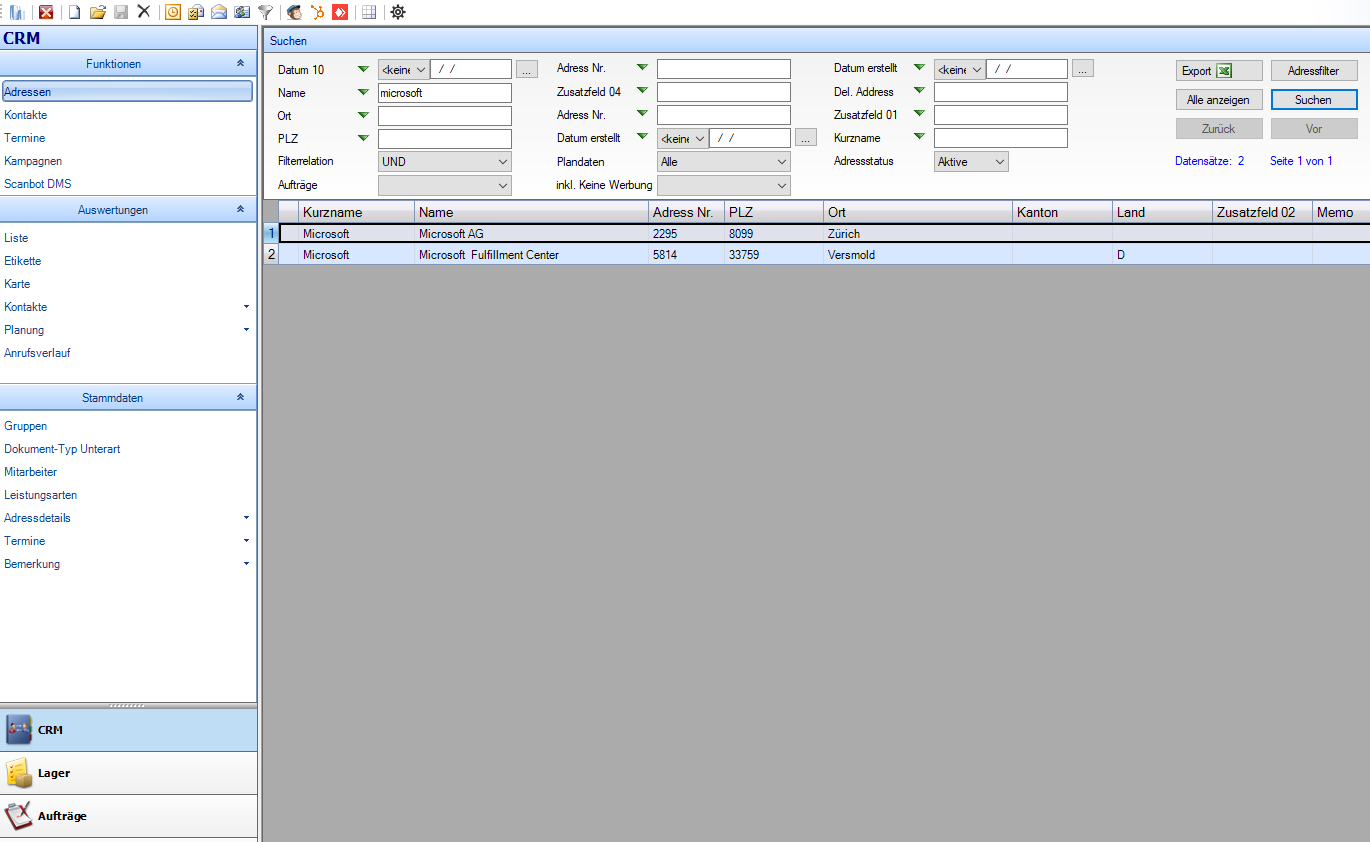Collapse the Auswertungen section
This screenshot has width=1370, height=842.
240,209
